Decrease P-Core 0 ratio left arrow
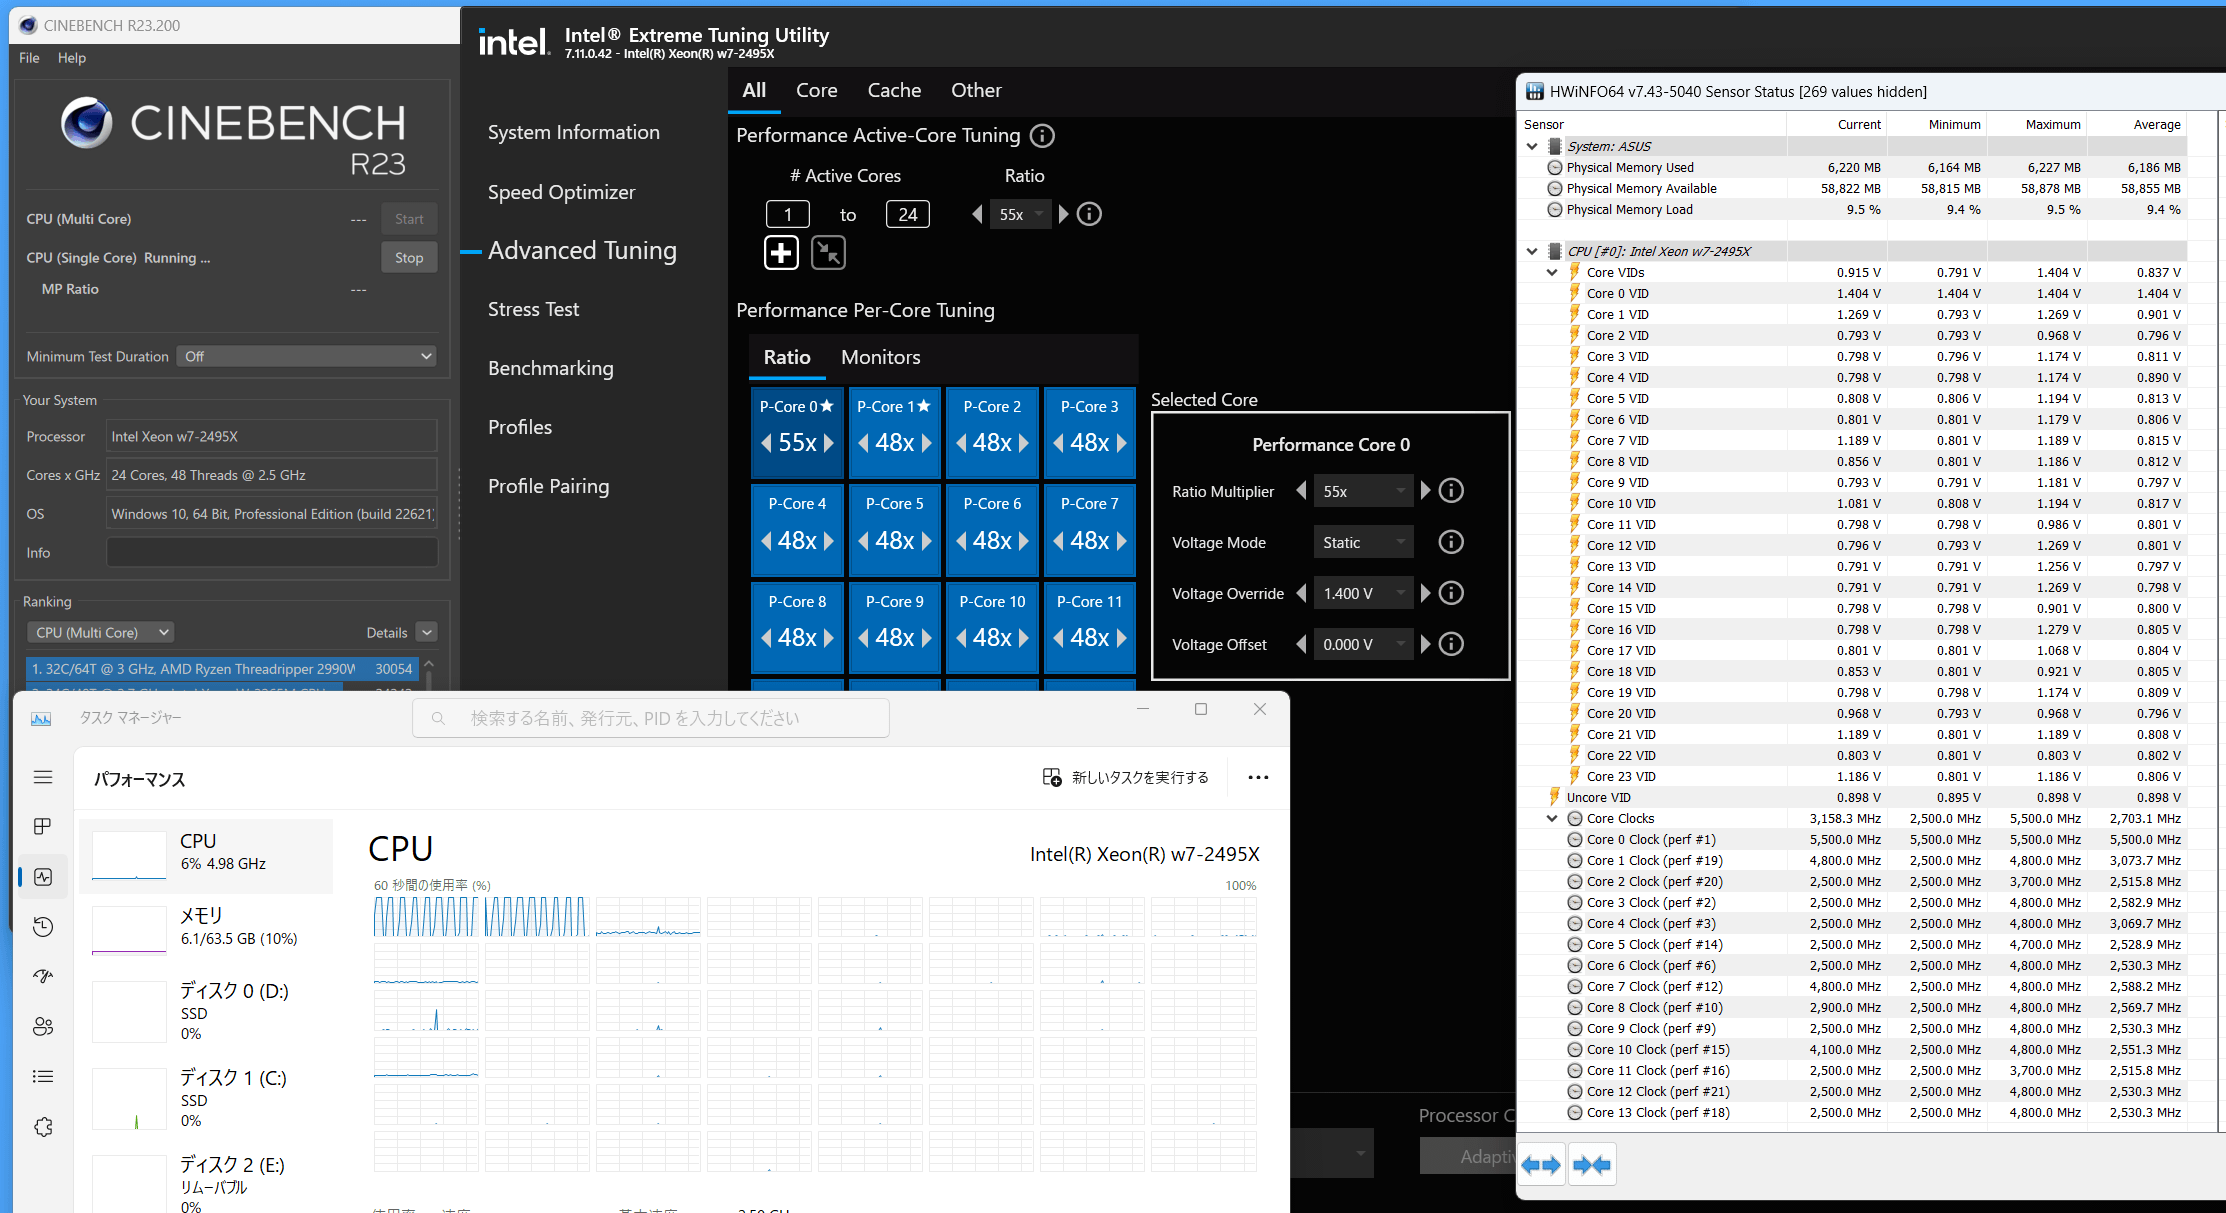The height and width of the screenshot is (1213, 2226). click(x=766, y=443)
